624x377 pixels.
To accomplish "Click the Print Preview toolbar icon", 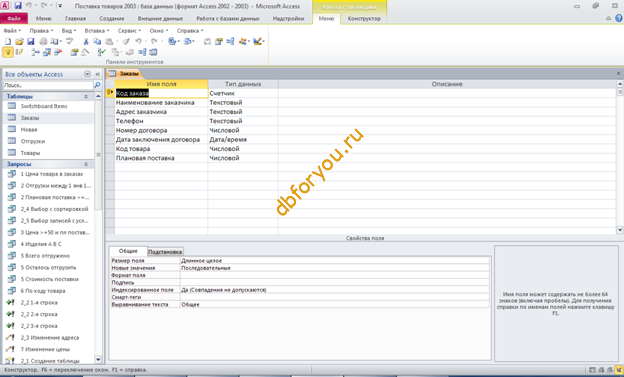I will (55, 41).
